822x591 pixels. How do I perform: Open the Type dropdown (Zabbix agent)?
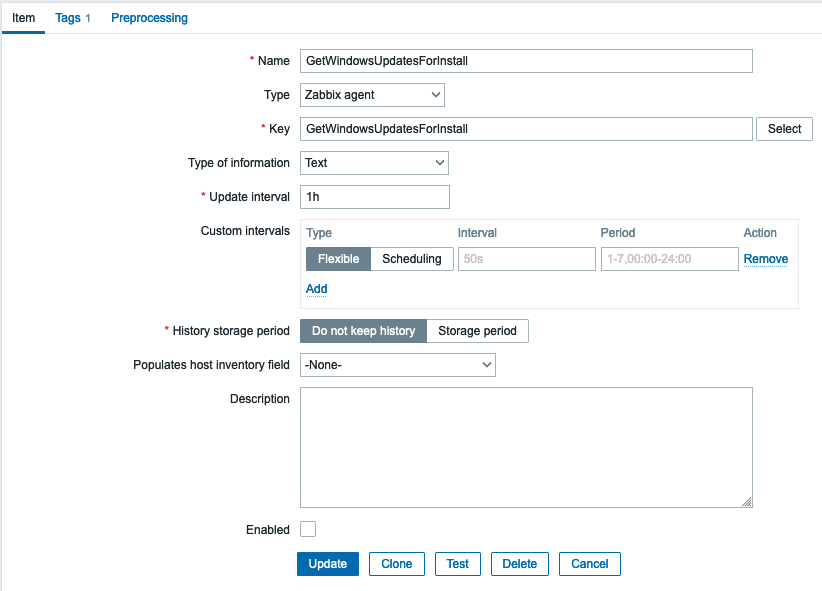[x=372, y=95]
